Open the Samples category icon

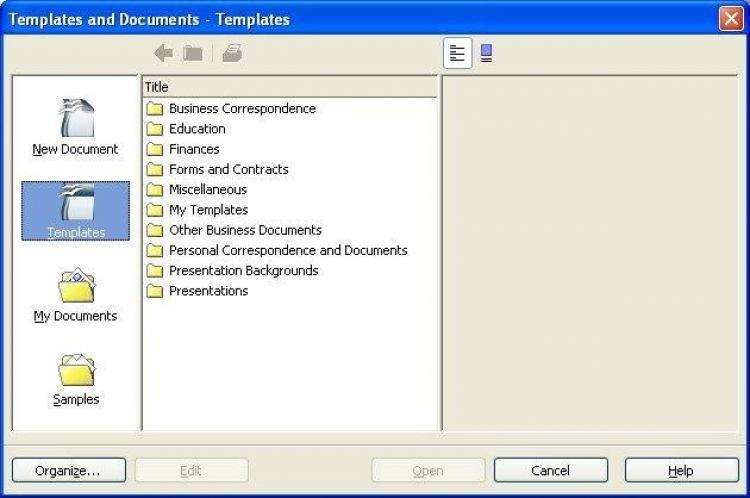(x=75, y=377)
